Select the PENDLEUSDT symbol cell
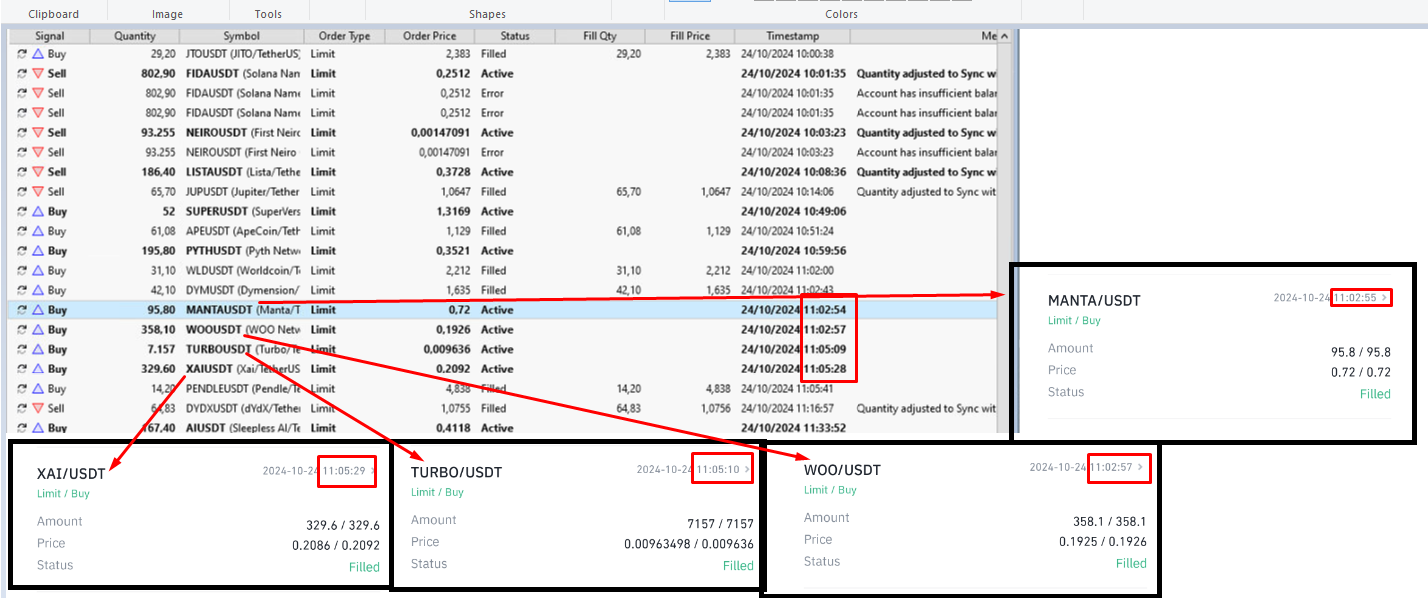 [x=243, y=389]
